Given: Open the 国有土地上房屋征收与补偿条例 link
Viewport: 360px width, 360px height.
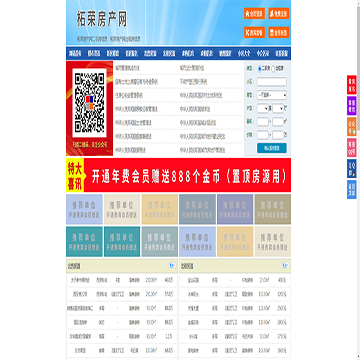Looking at the screenshot, I should [x=136, y=82].
